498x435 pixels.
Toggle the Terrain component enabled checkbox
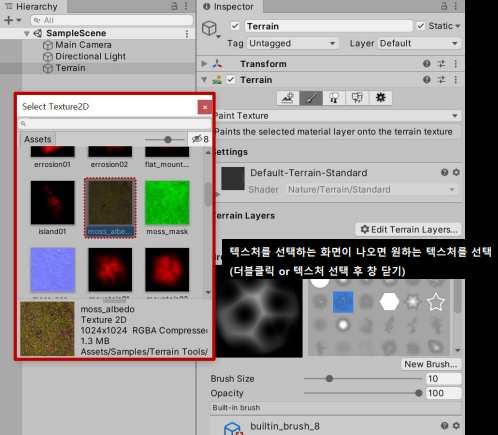231,80
